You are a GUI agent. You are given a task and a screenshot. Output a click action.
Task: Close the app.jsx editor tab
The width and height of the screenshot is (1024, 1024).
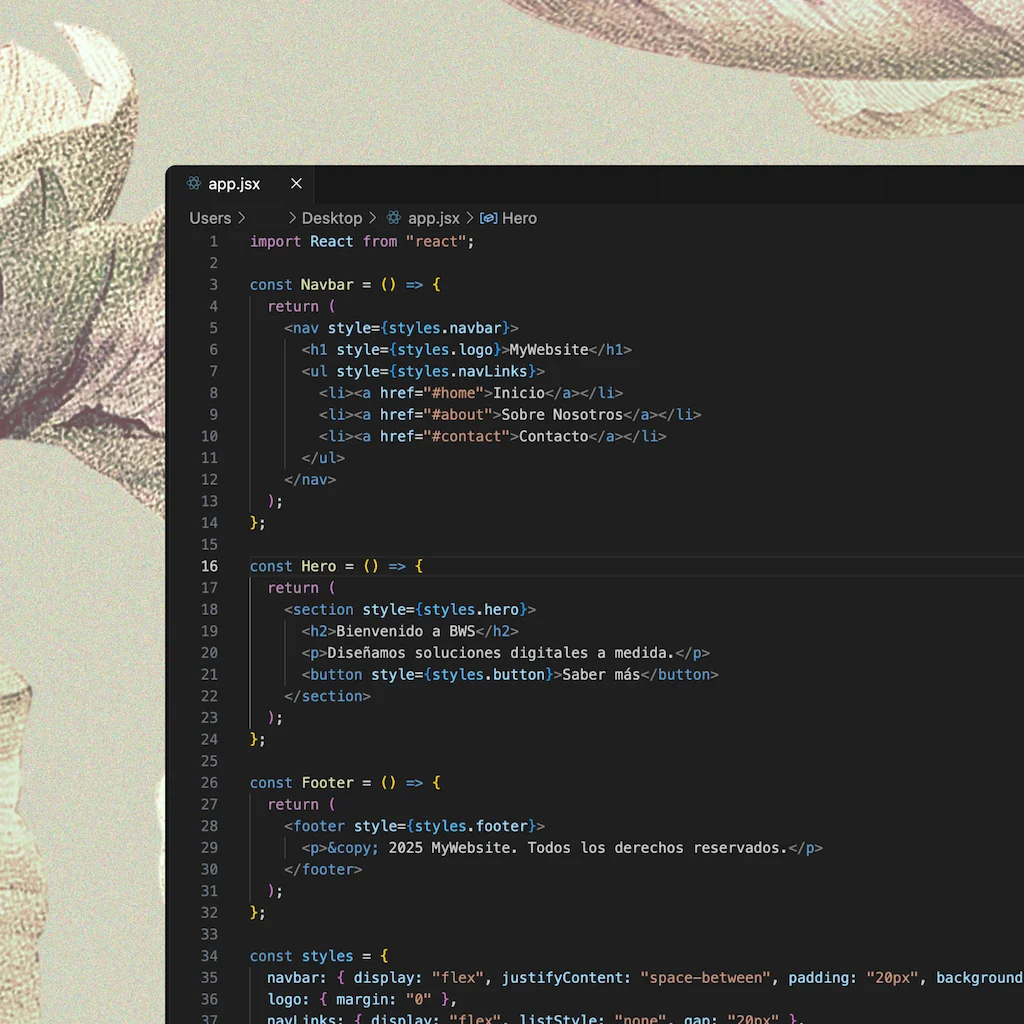pyautogui.click(x=296, y=184)
